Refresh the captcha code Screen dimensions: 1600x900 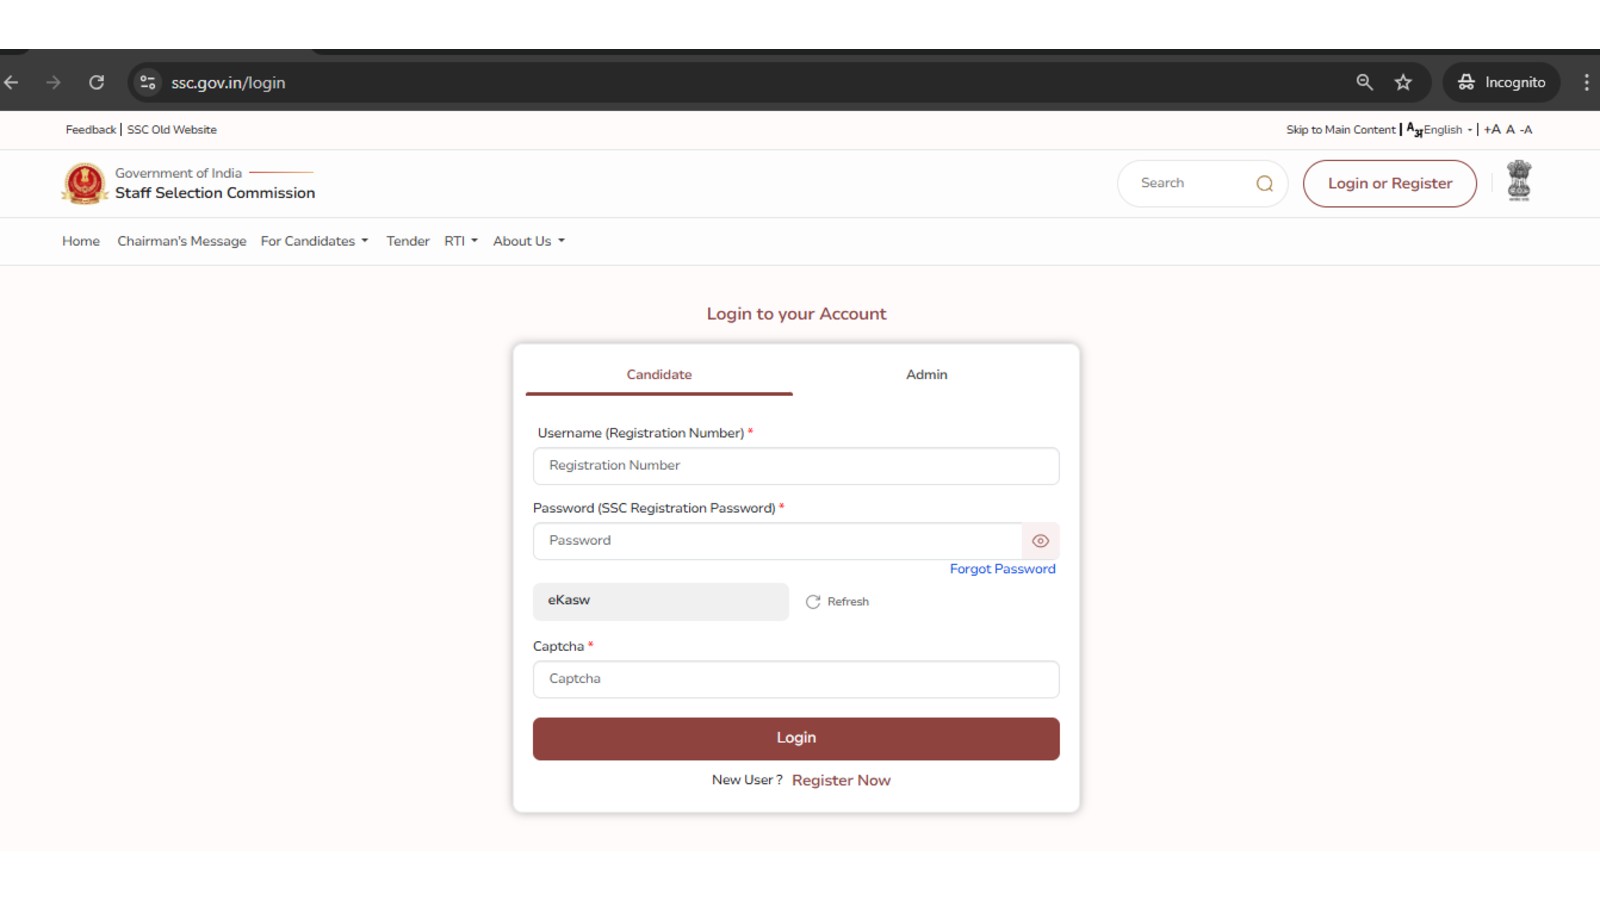(x=838, y=602)
